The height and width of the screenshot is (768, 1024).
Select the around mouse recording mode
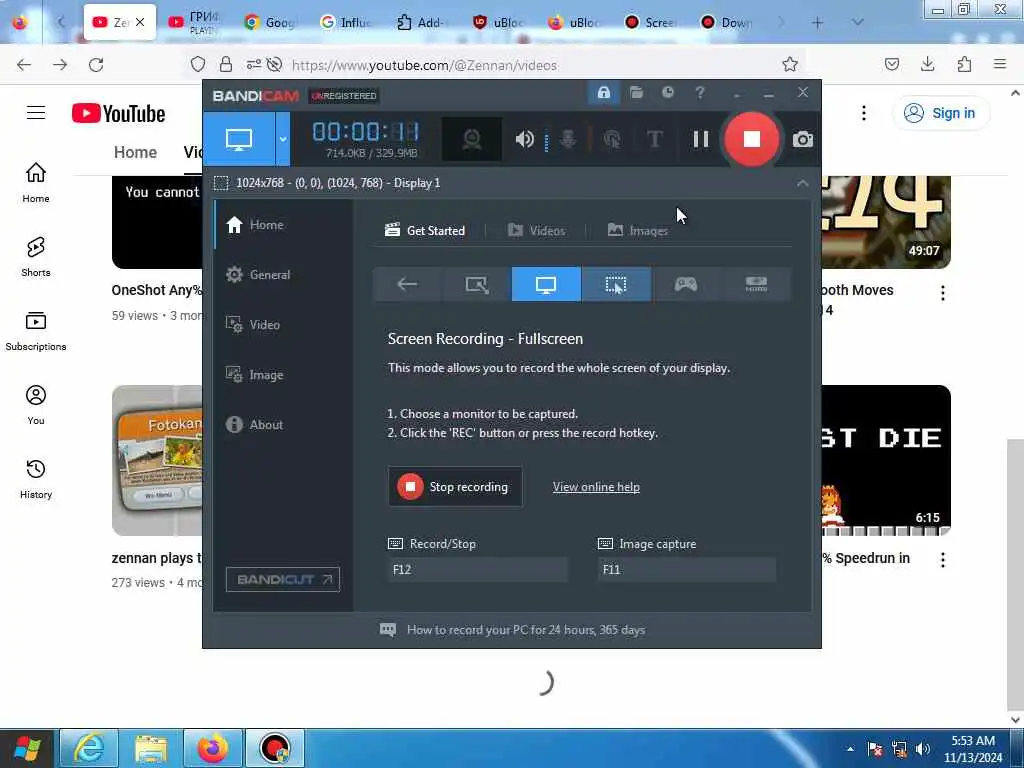[x=616, y=284]
